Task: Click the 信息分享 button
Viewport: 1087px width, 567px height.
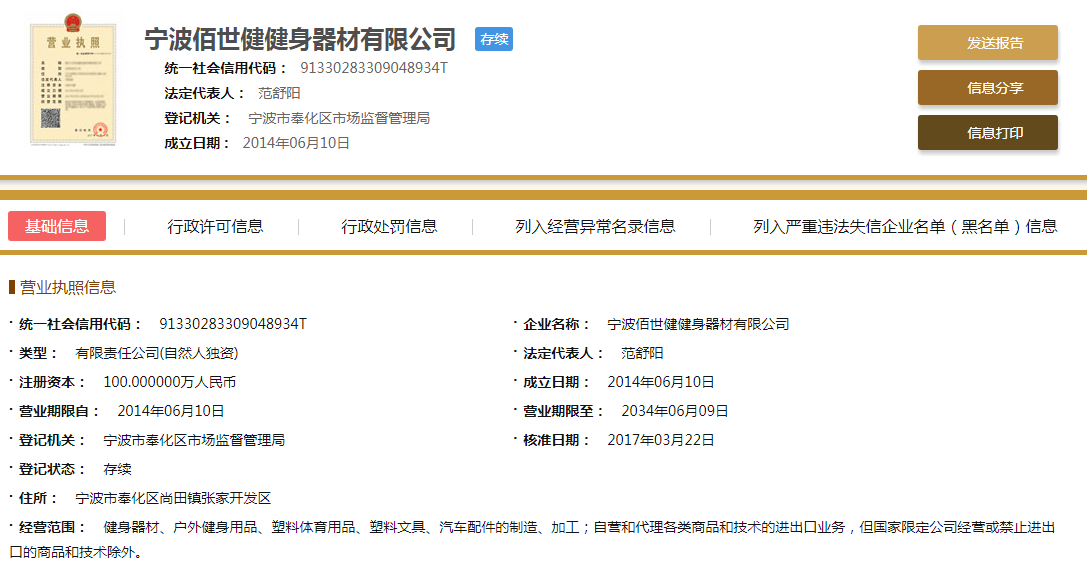Action: pyautogui.click(x=988, y=88)
